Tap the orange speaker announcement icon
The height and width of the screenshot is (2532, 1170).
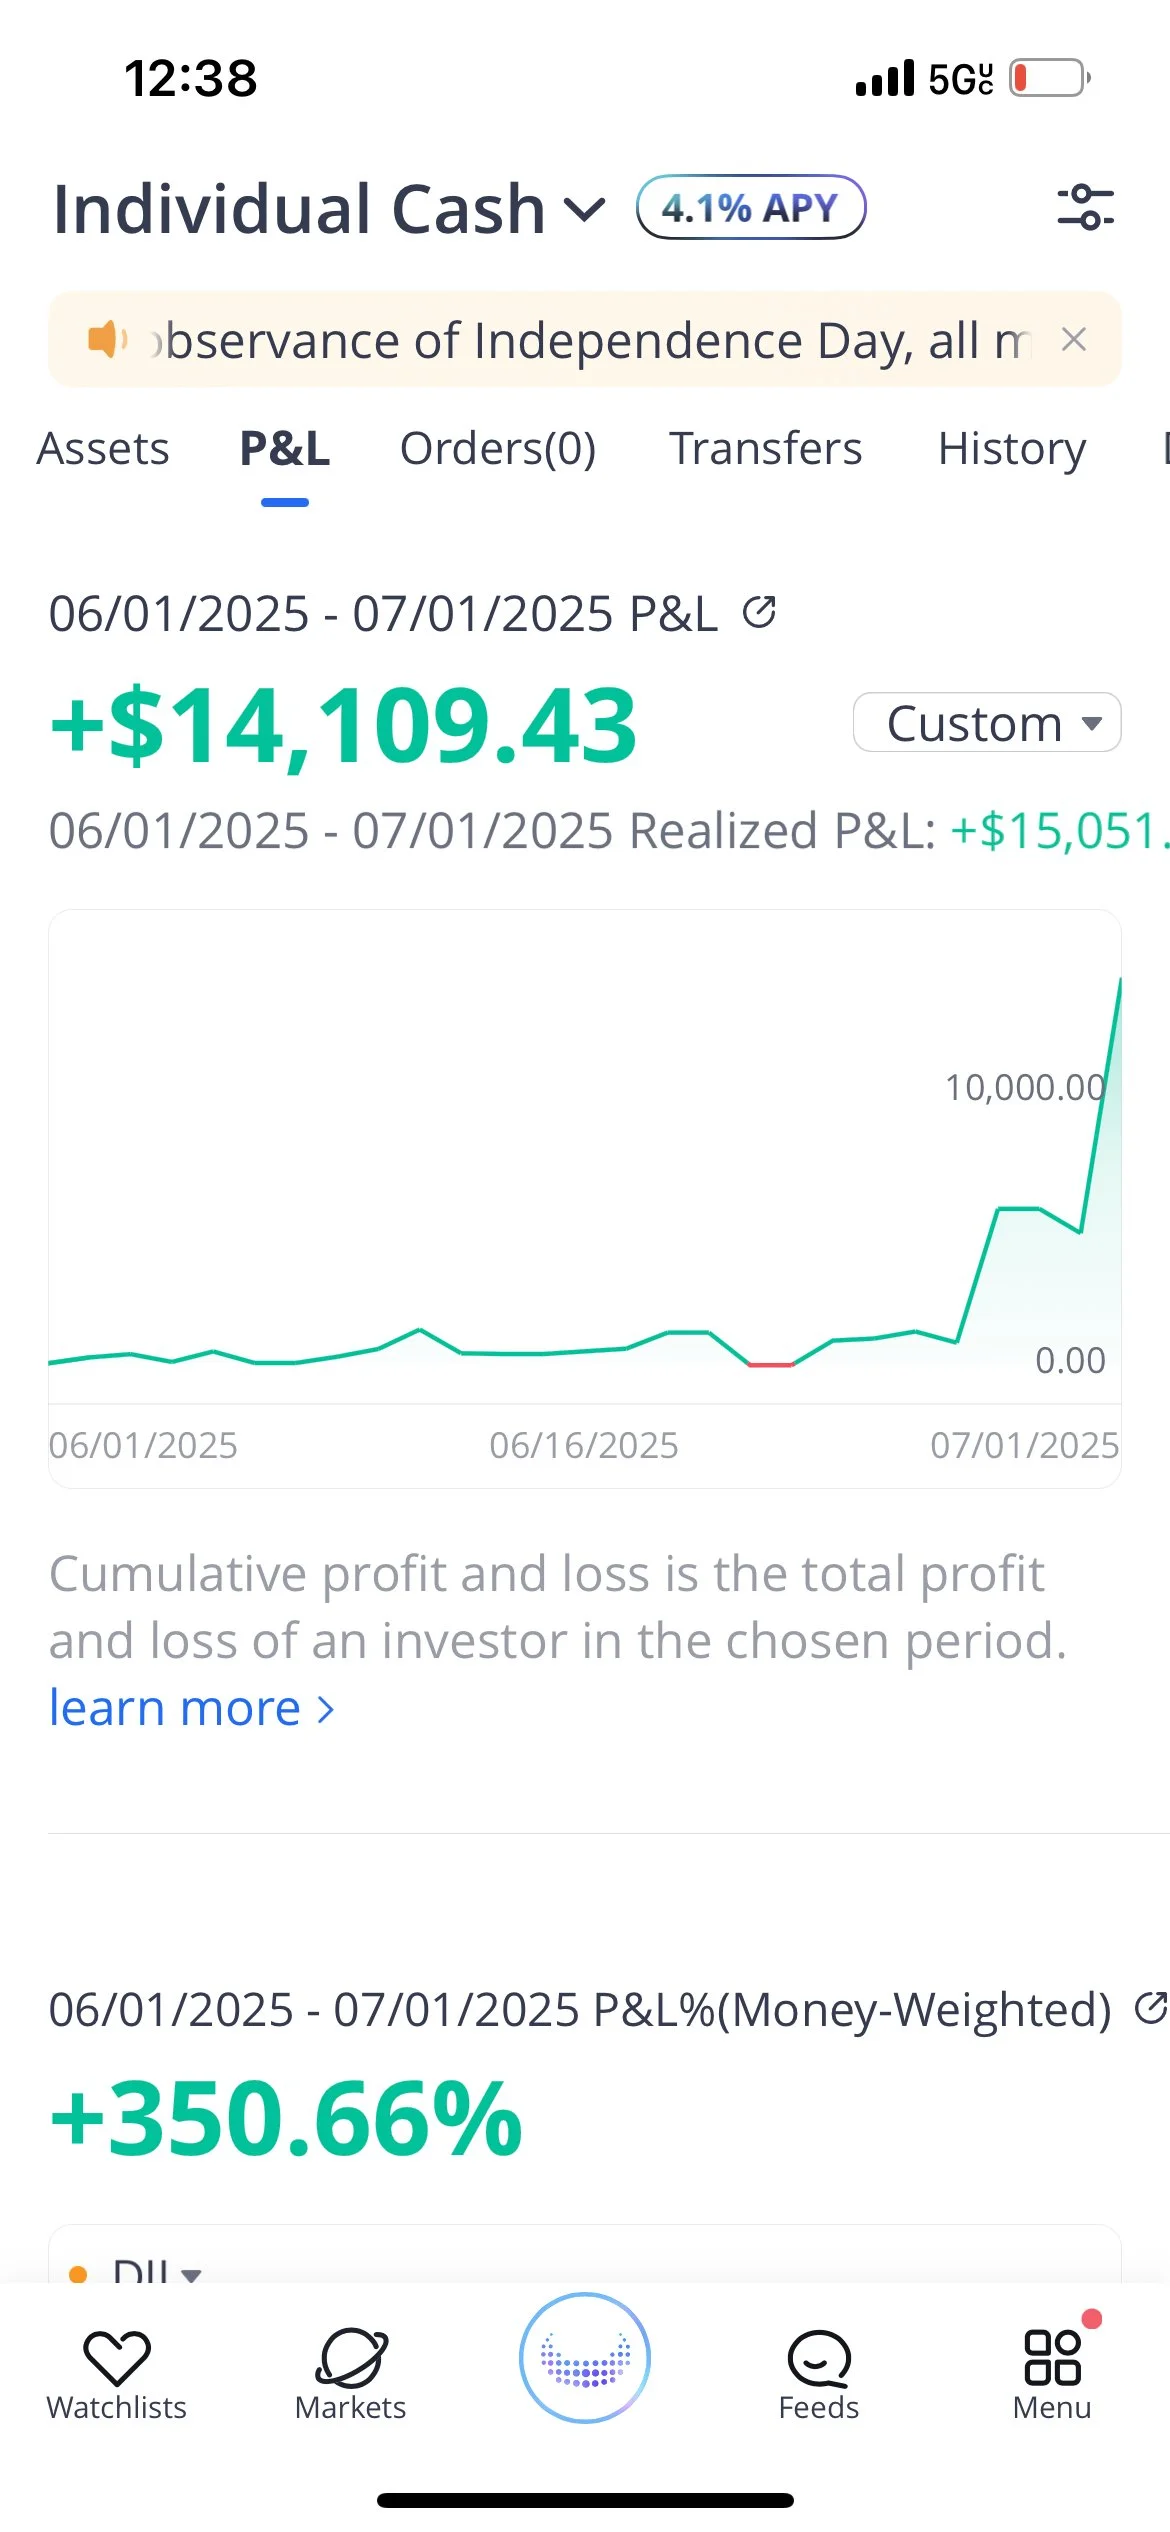pos(106,340)
